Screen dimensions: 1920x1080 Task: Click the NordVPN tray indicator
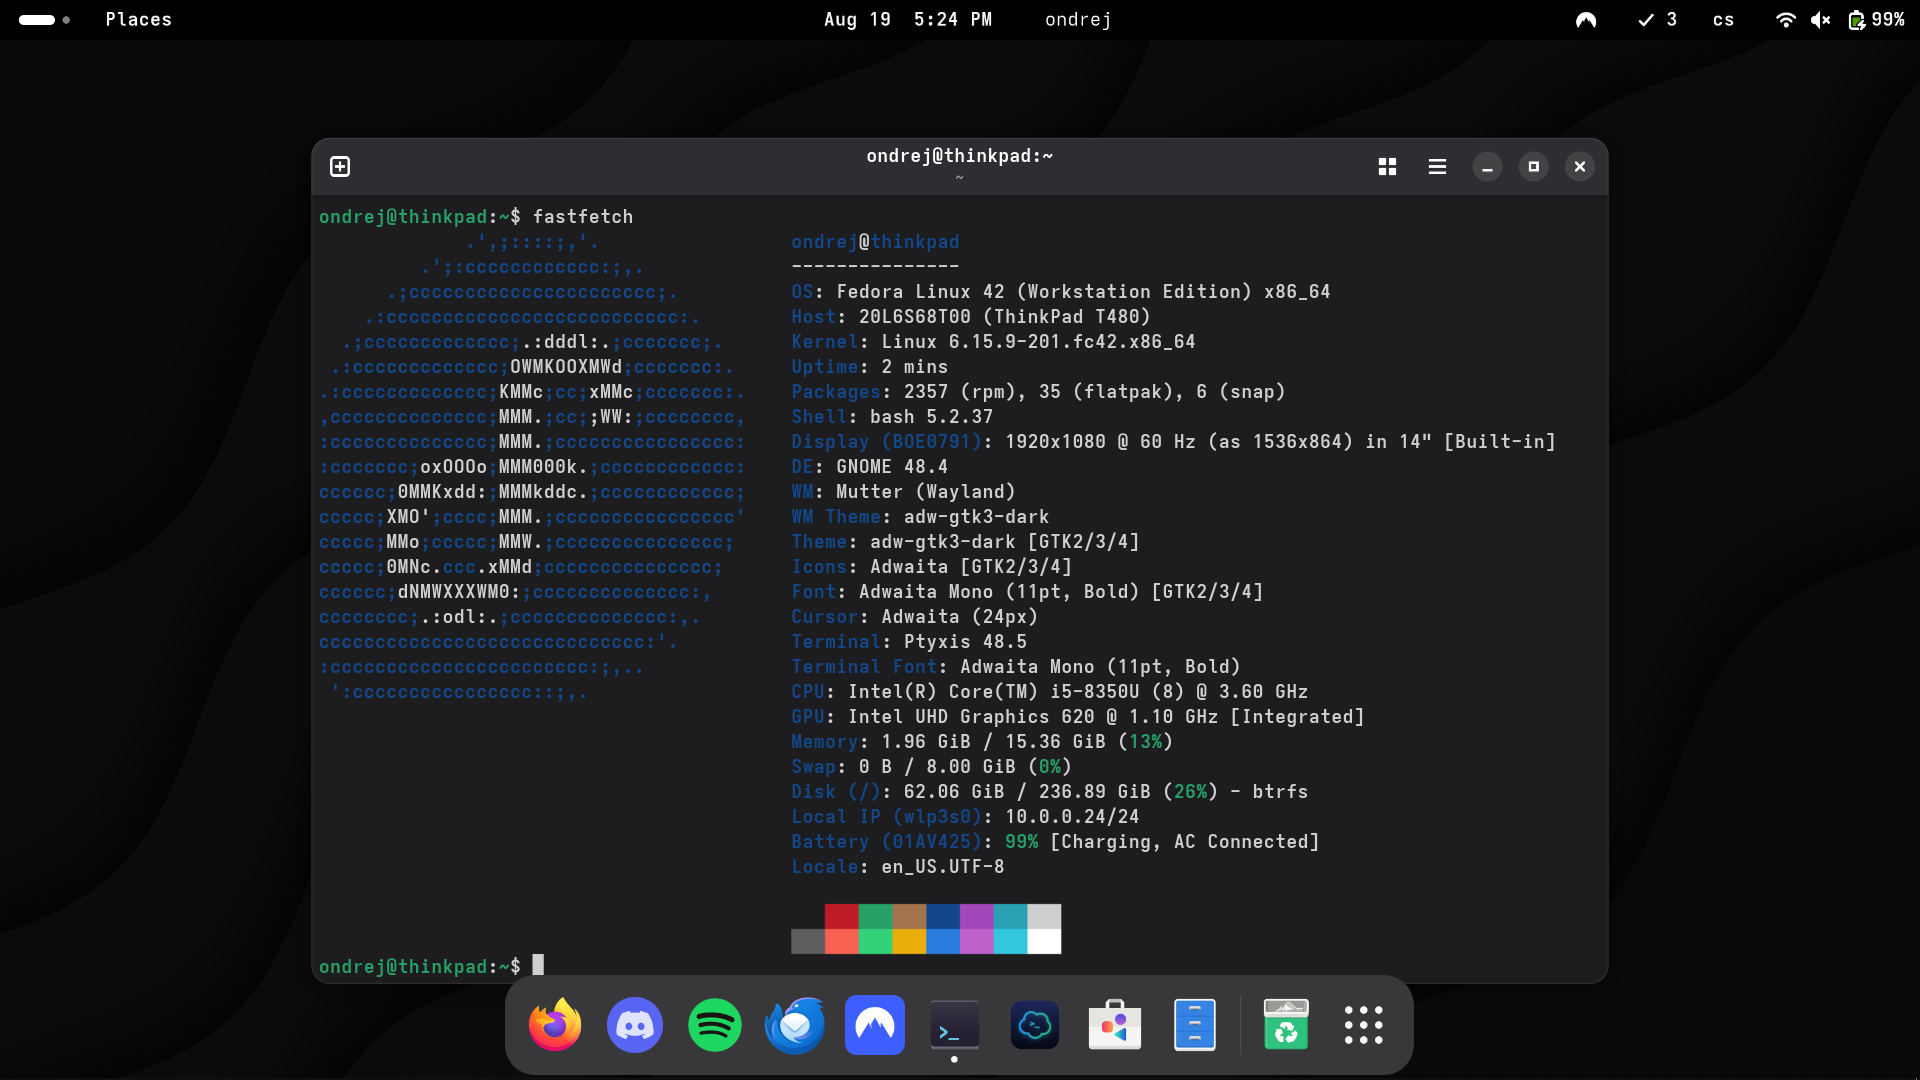tap(1586, 20)
